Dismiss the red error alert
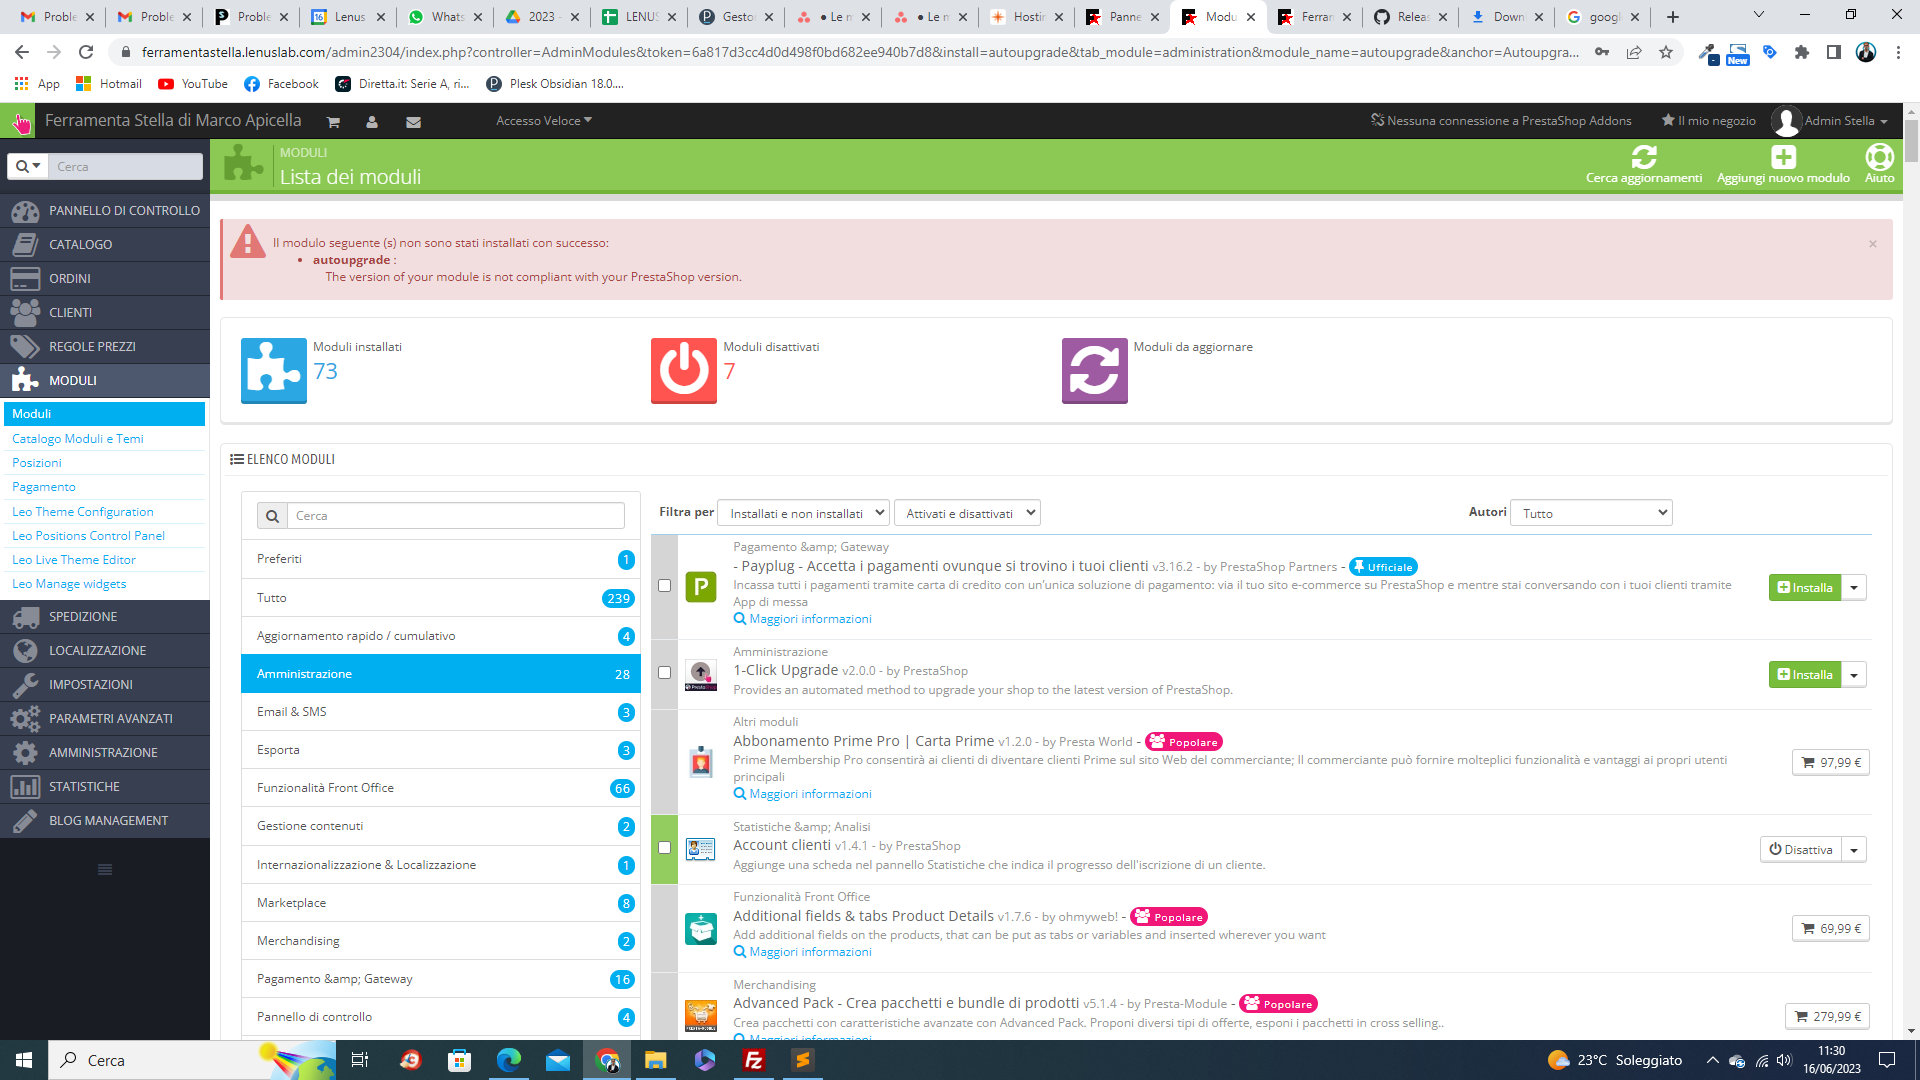 click(1872, 244)
